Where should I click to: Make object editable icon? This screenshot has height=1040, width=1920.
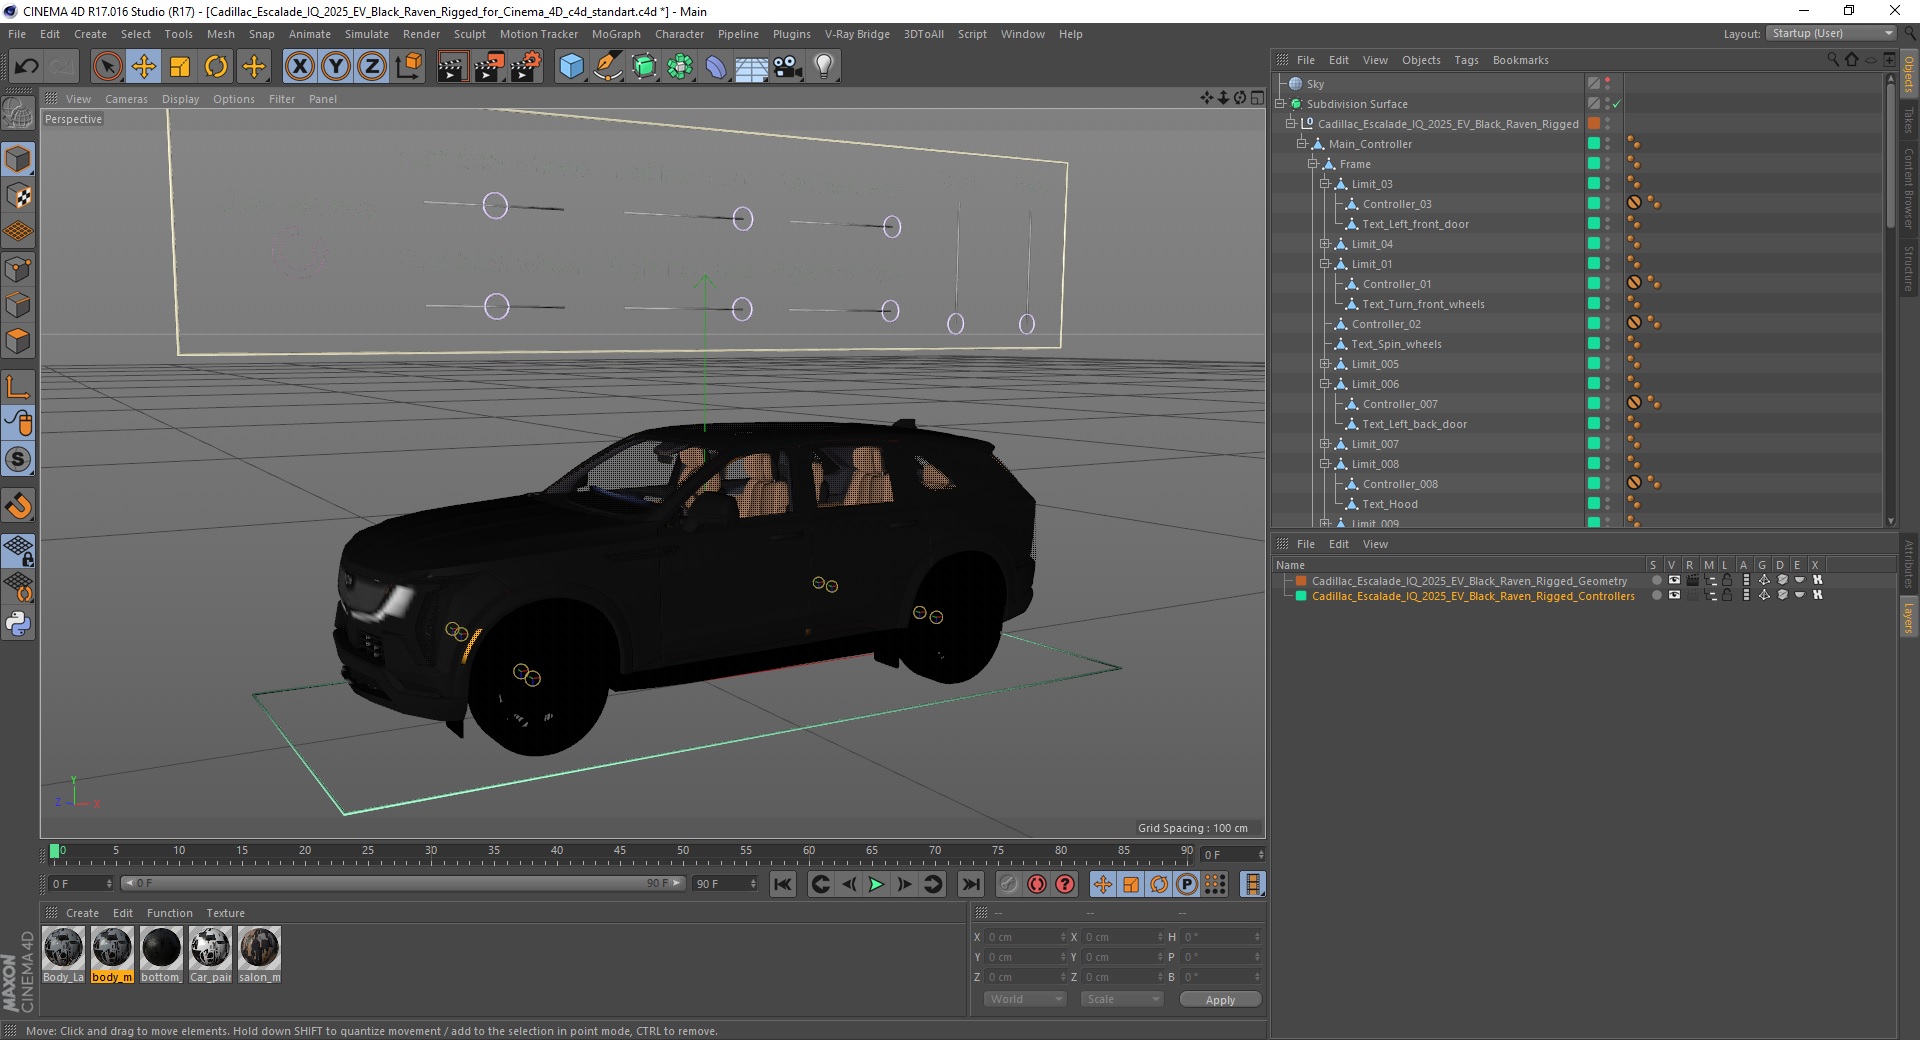(x=18, y=114)
